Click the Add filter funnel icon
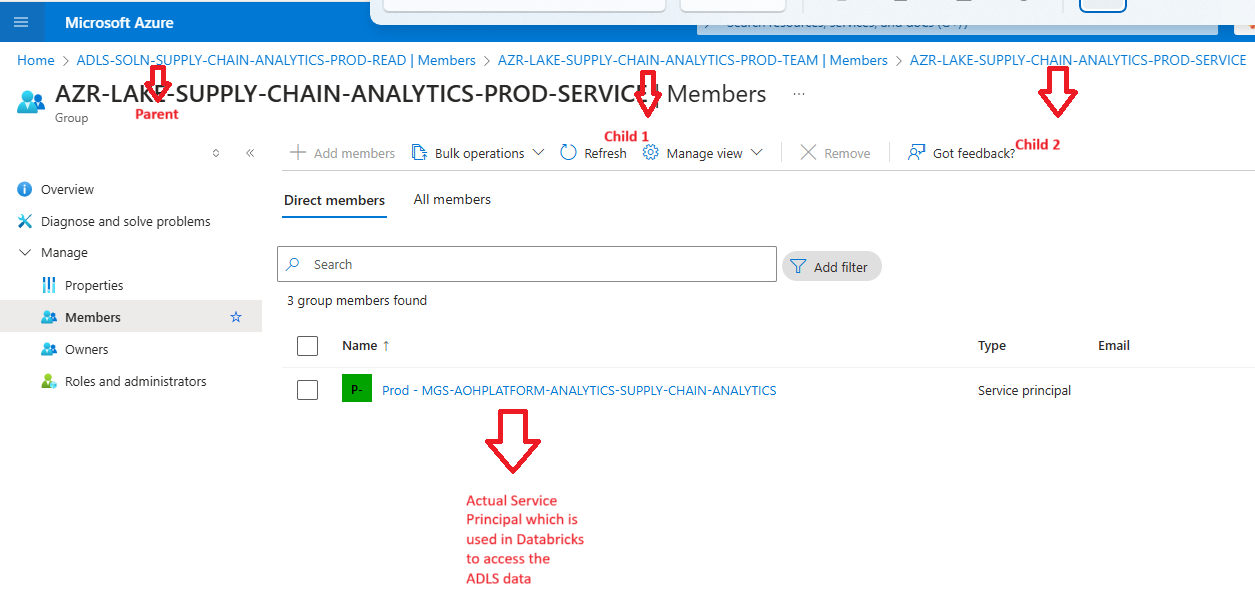 tap(798, 267)
